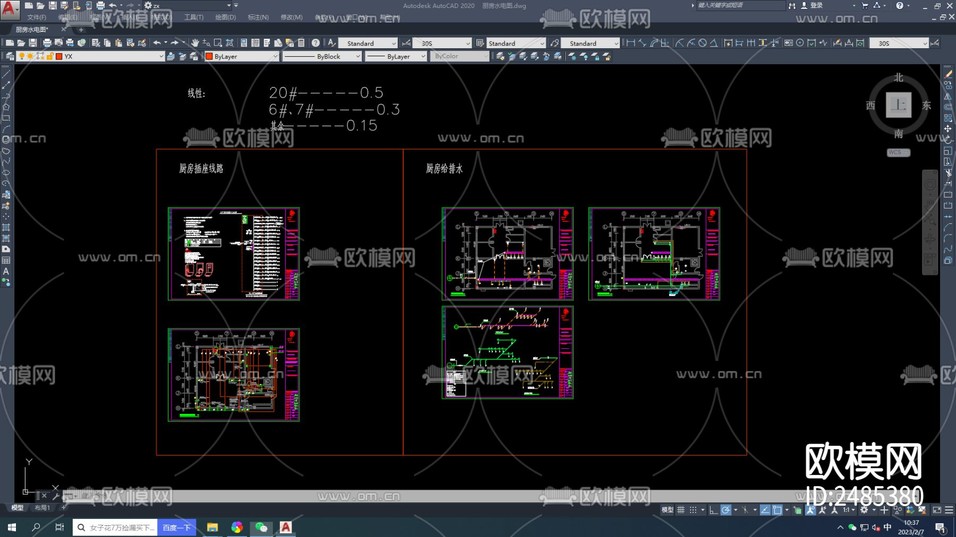
Task: Switch to the 厨房水电图 drawing tab
Action: pos(32,29)
